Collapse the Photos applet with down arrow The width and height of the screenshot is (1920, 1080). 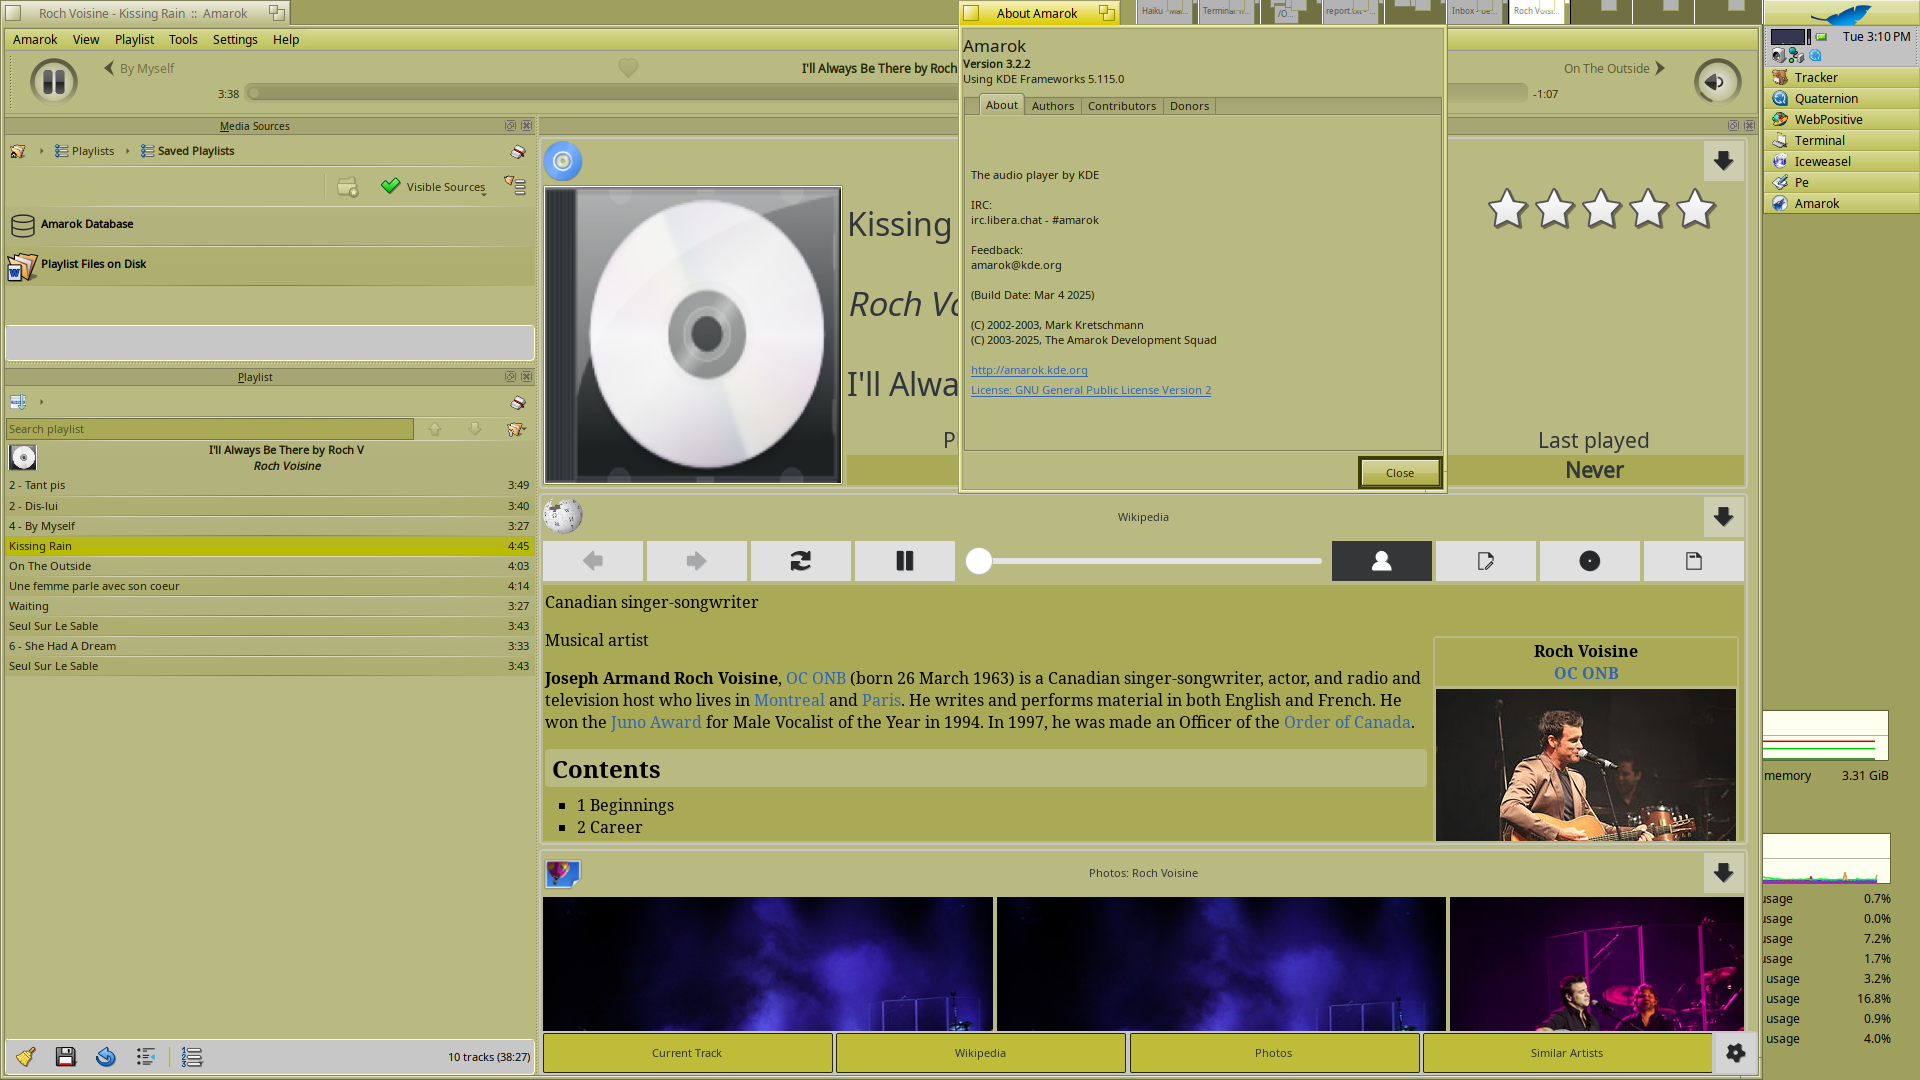(1723, 873)
